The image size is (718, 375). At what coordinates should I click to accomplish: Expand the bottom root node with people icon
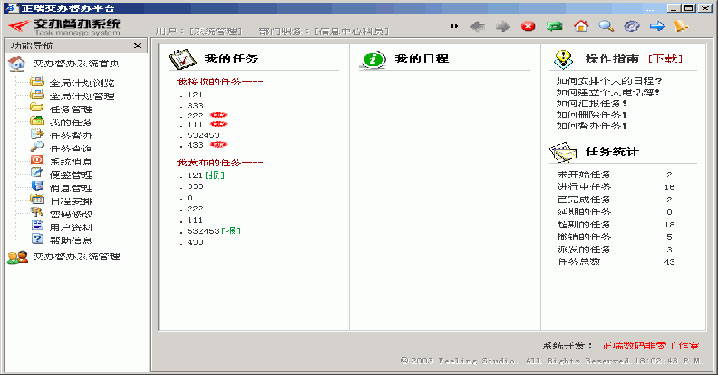coord(76,256)
